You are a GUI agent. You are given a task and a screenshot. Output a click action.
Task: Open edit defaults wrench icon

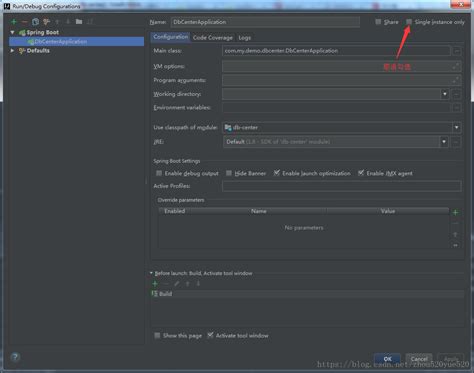point(46,22)
